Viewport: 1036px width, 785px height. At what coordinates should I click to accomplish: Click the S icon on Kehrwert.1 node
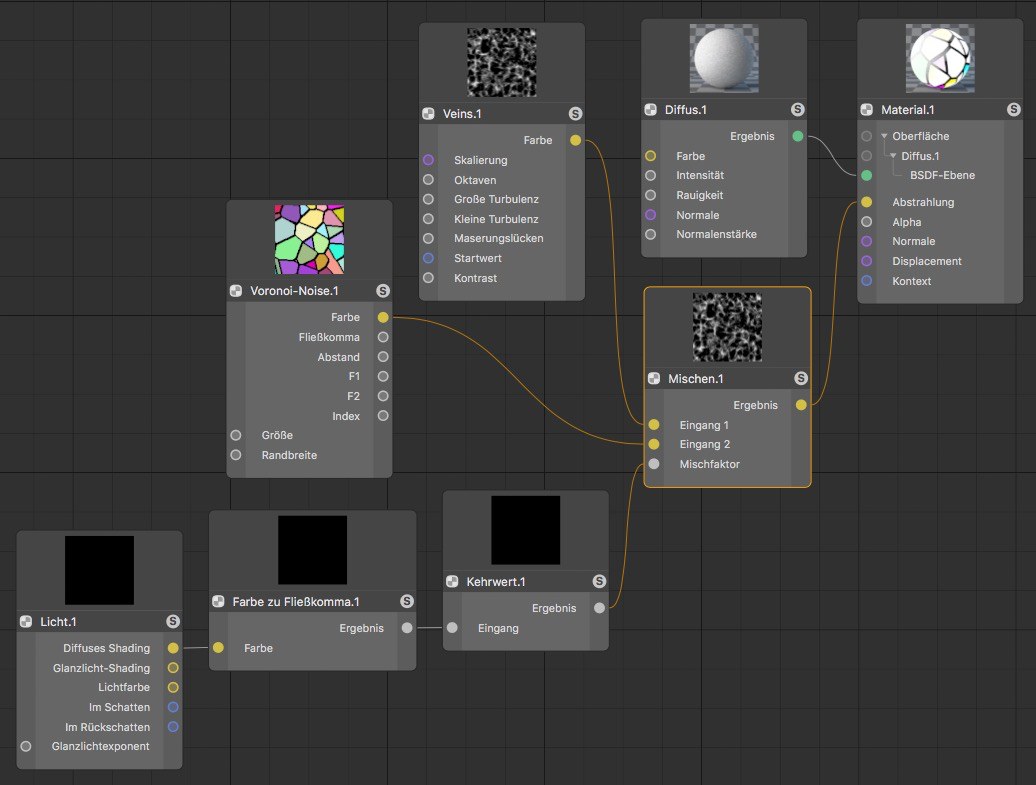(x=599, y=581)
